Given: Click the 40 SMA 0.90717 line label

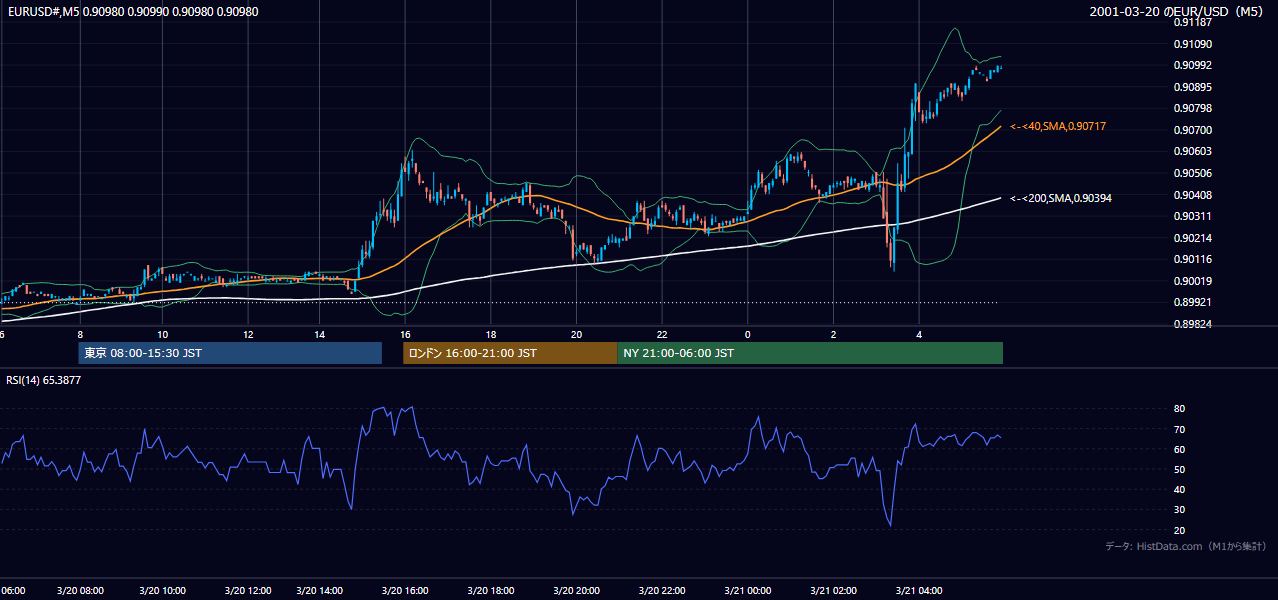Looking at the screenshot, I should (x=1057, y=127).
